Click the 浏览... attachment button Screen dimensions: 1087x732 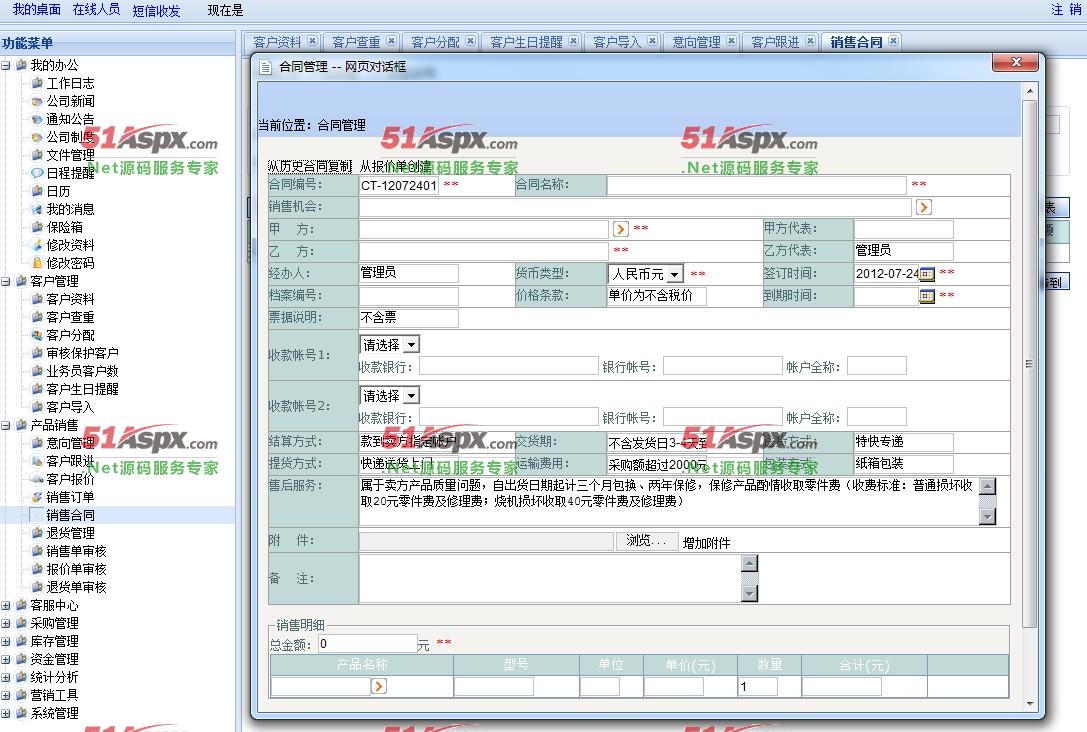click(x=646, y=541)
